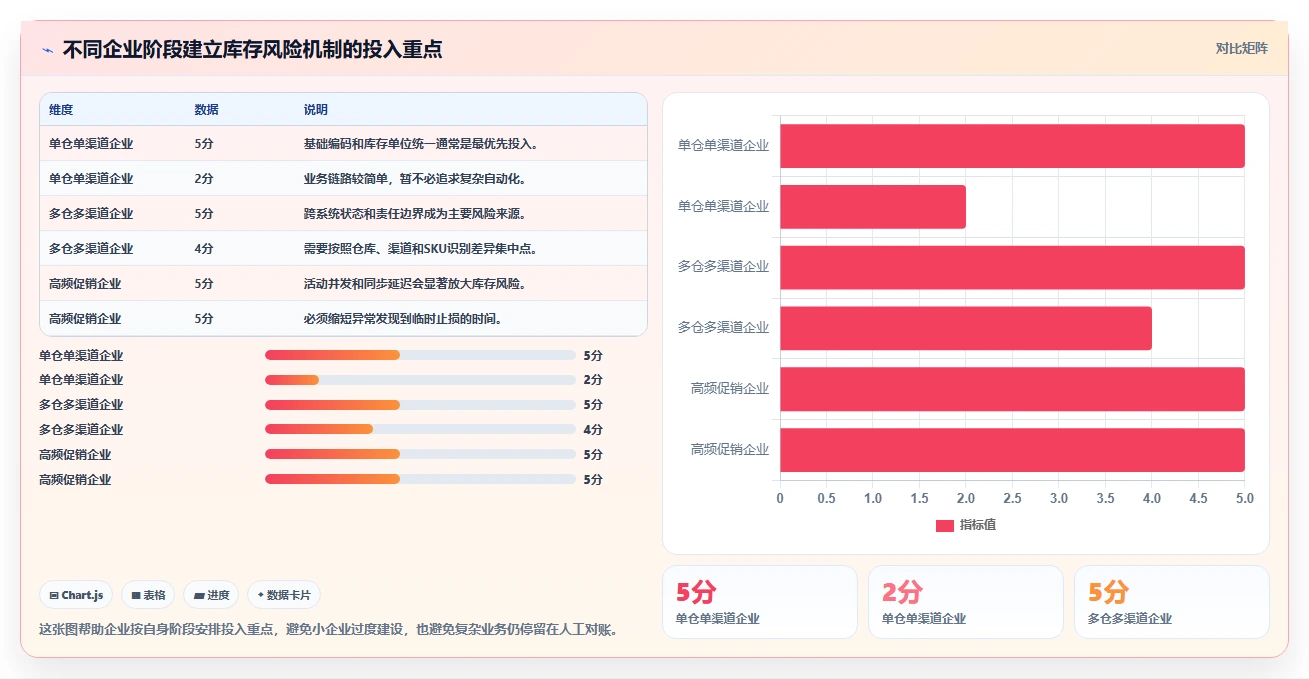Click the 对比矩阵 label in header
This screenshot has width=1309, height=679.
(x=1242, y=48)
